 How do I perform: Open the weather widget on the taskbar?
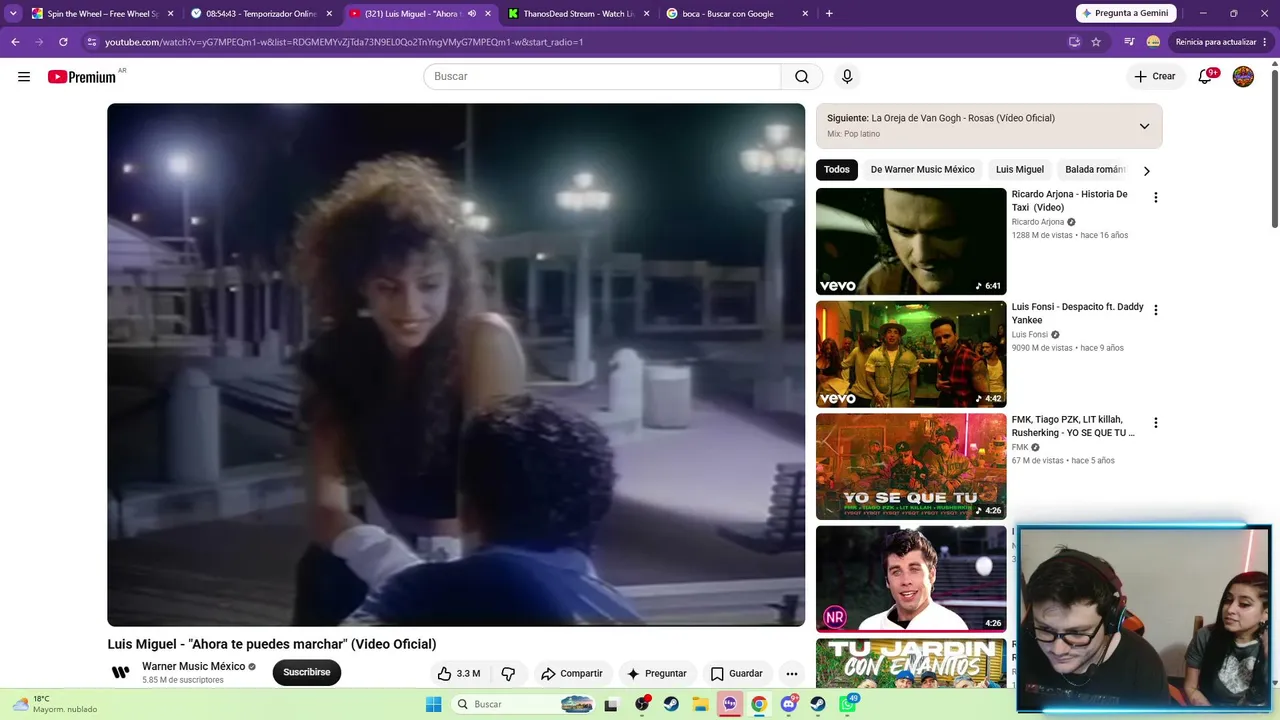tap(55, 704)
